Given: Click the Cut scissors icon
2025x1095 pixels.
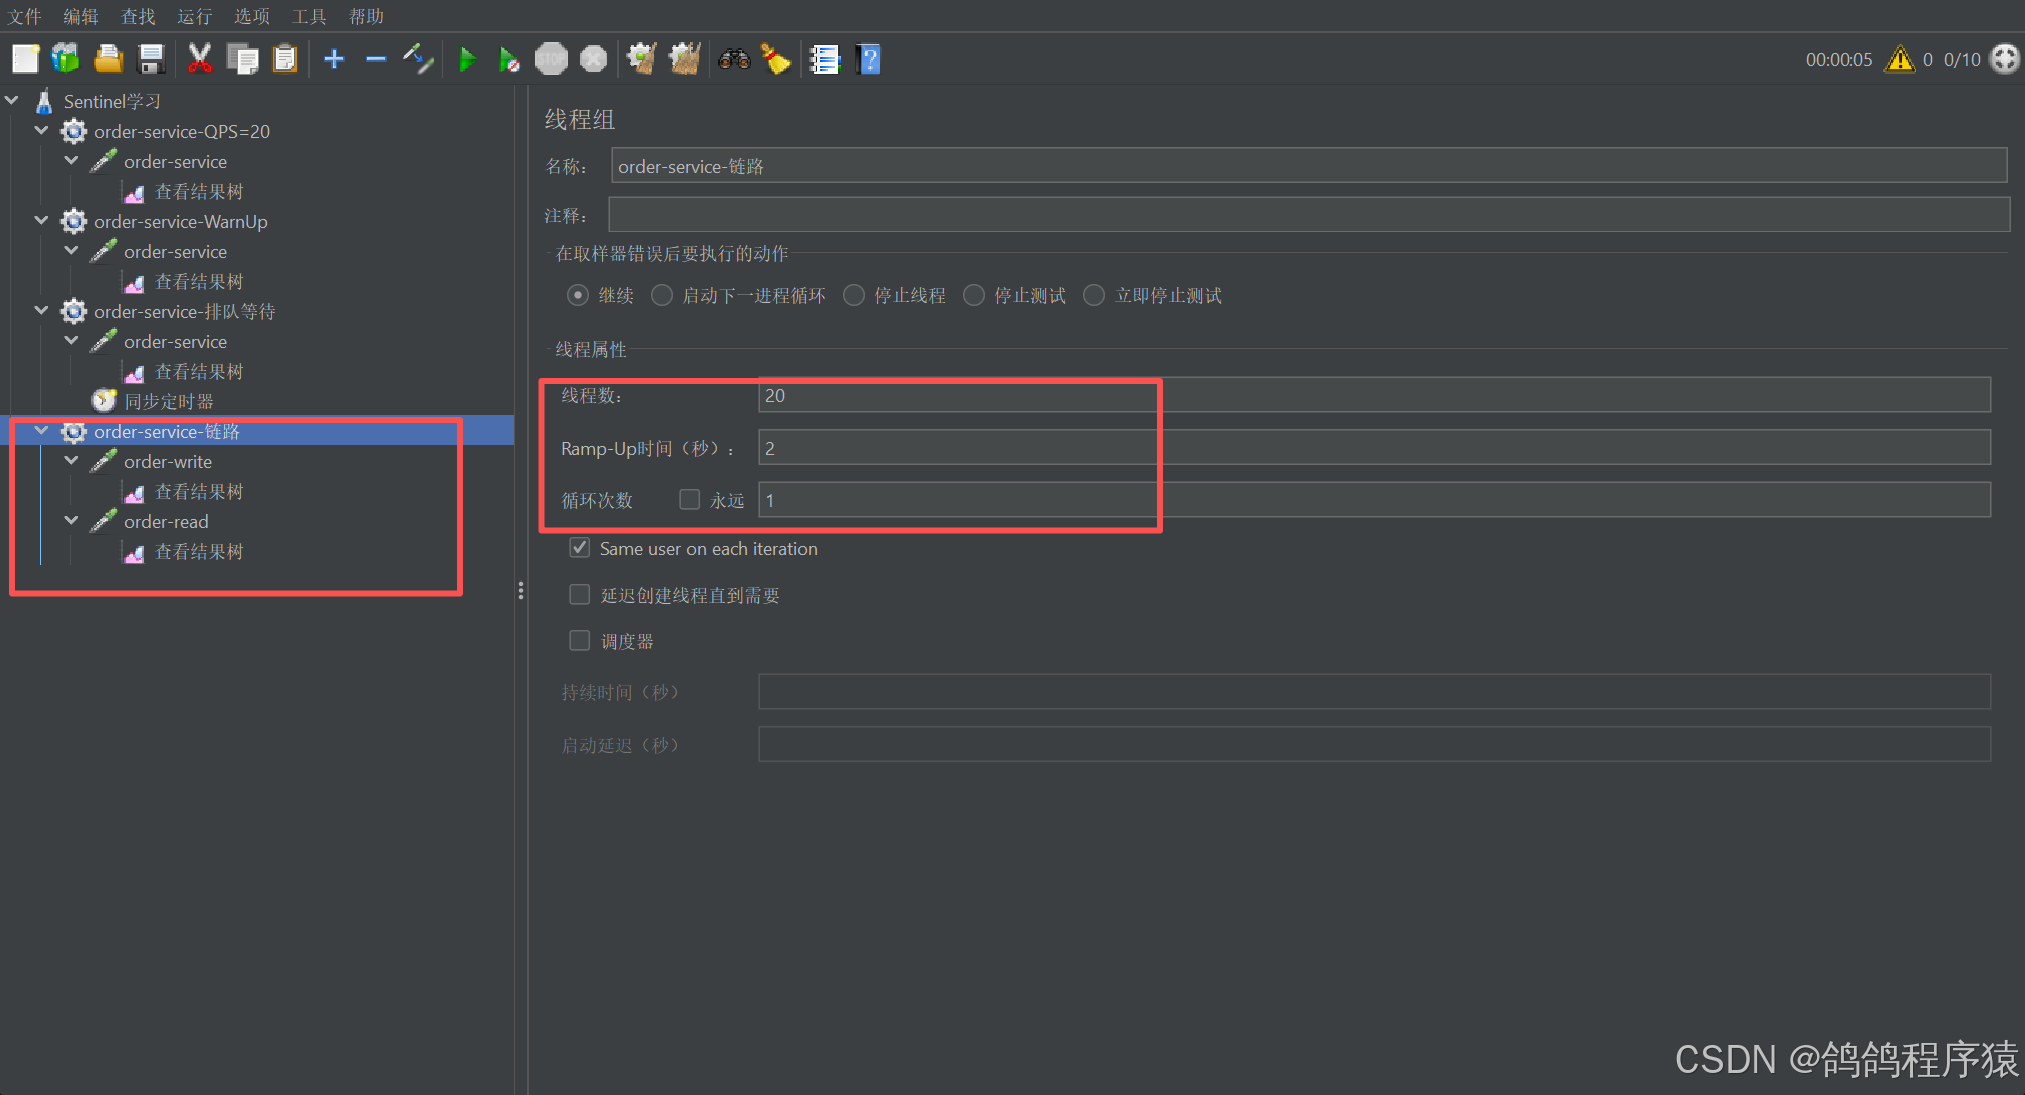Looking at the screenshot, I should [200, 60].
